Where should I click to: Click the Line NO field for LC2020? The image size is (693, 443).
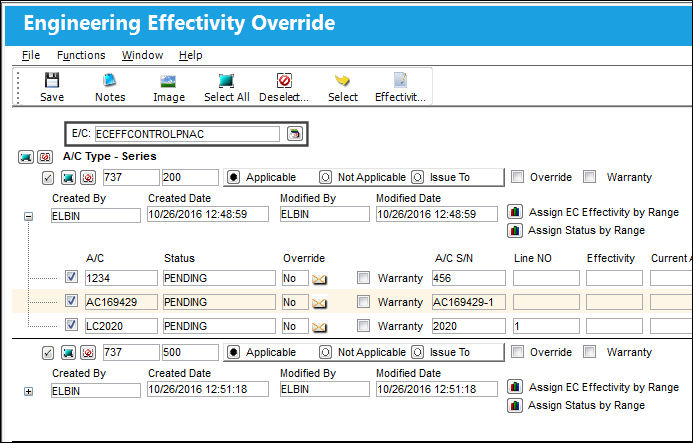(546, 326)
